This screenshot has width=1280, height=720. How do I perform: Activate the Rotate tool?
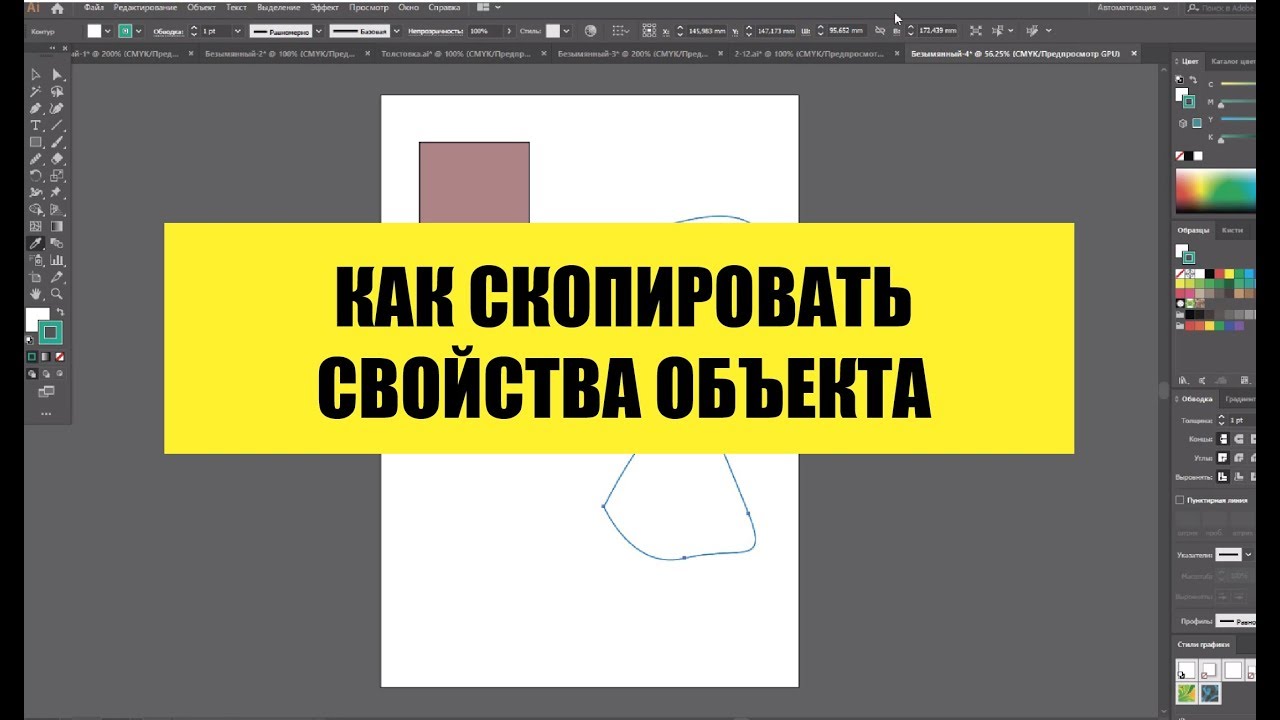pos(36,176)
